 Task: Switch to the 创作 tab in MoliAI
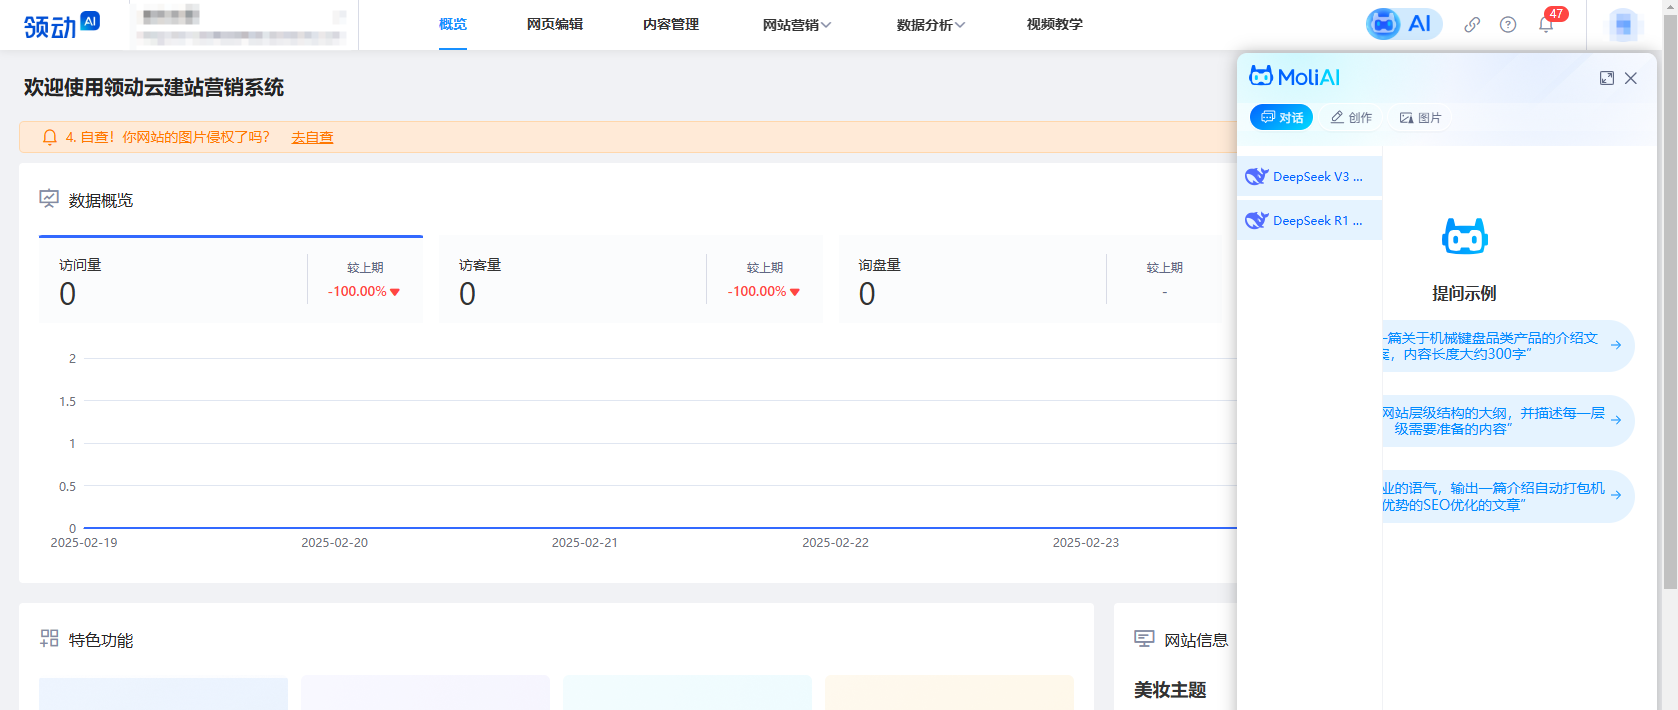[x=1351, y=118]
